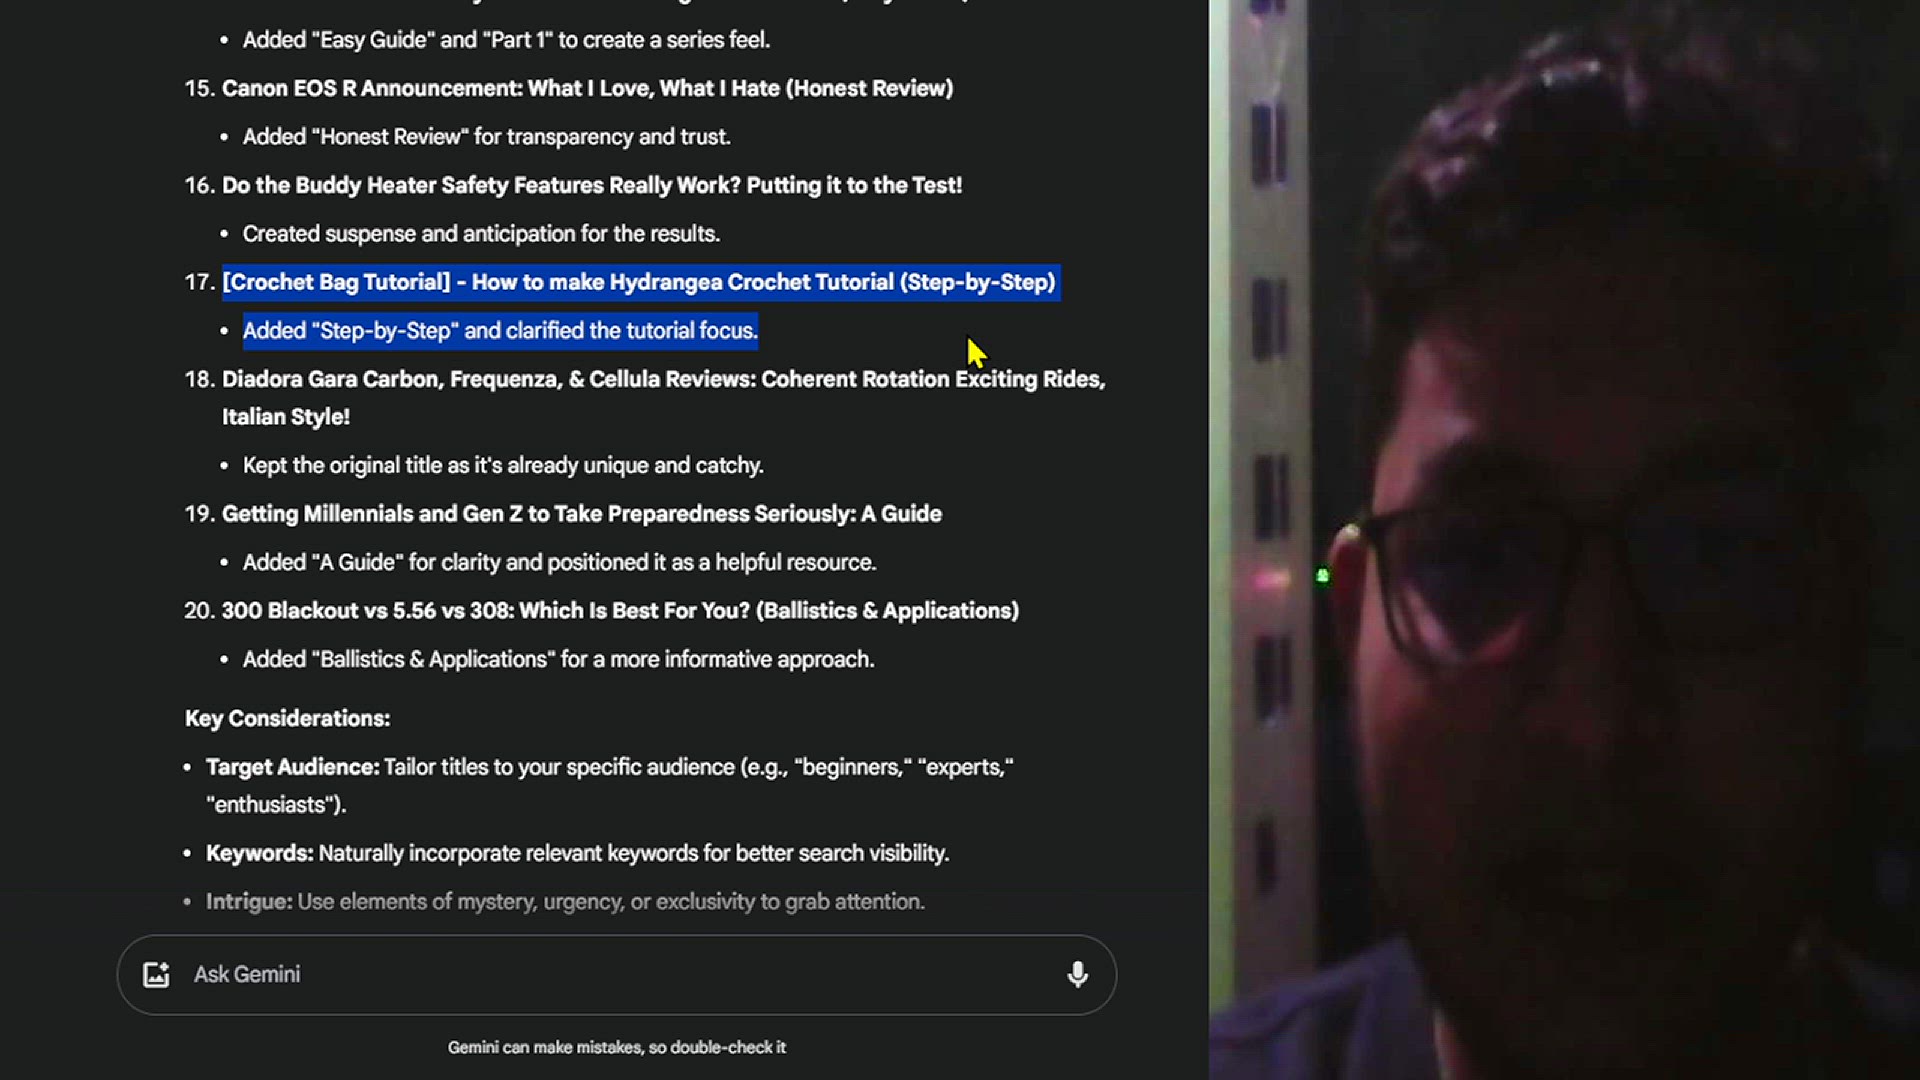Click title 16 Buddy Heater Safety Features
This screenshot has width=1920, height=1080.
[592, 185]
